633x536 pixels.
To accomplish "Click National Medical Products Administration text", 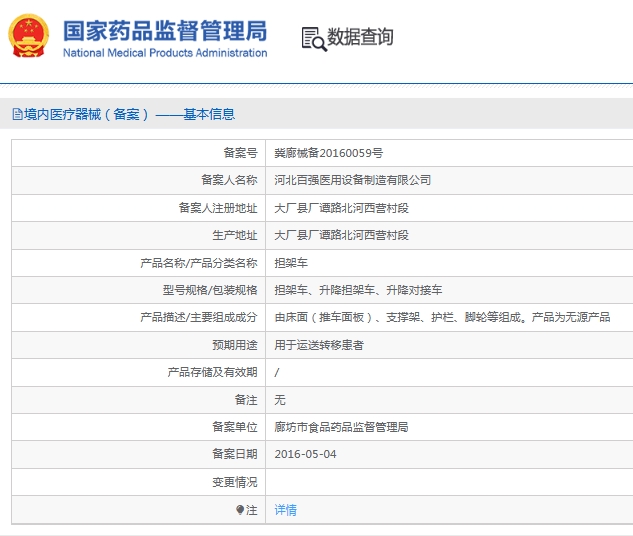I will 165,53.
